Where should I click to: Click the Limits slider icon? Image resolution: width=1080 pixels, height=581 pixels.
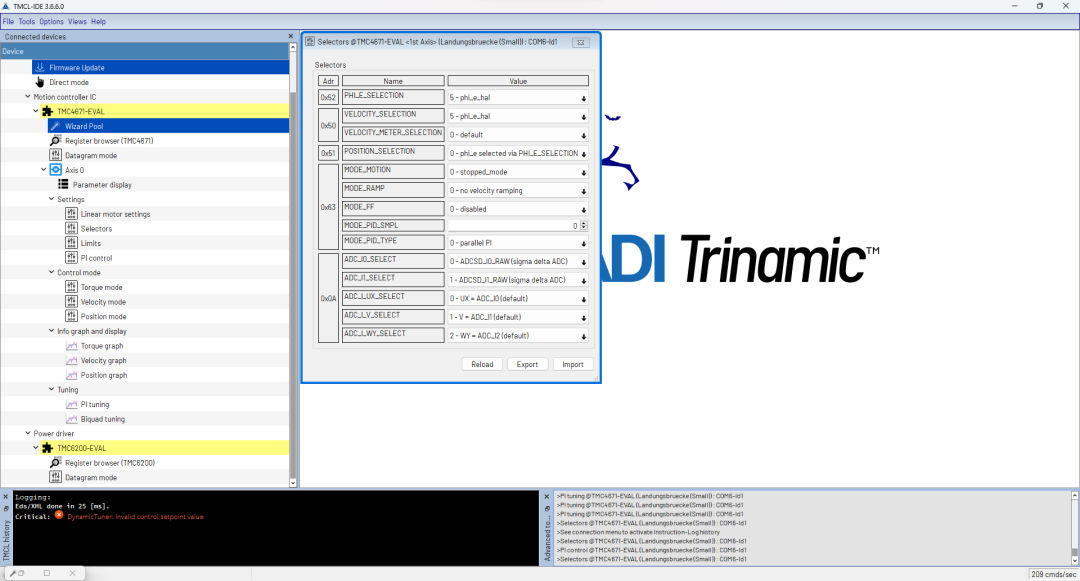click(72, 243)
